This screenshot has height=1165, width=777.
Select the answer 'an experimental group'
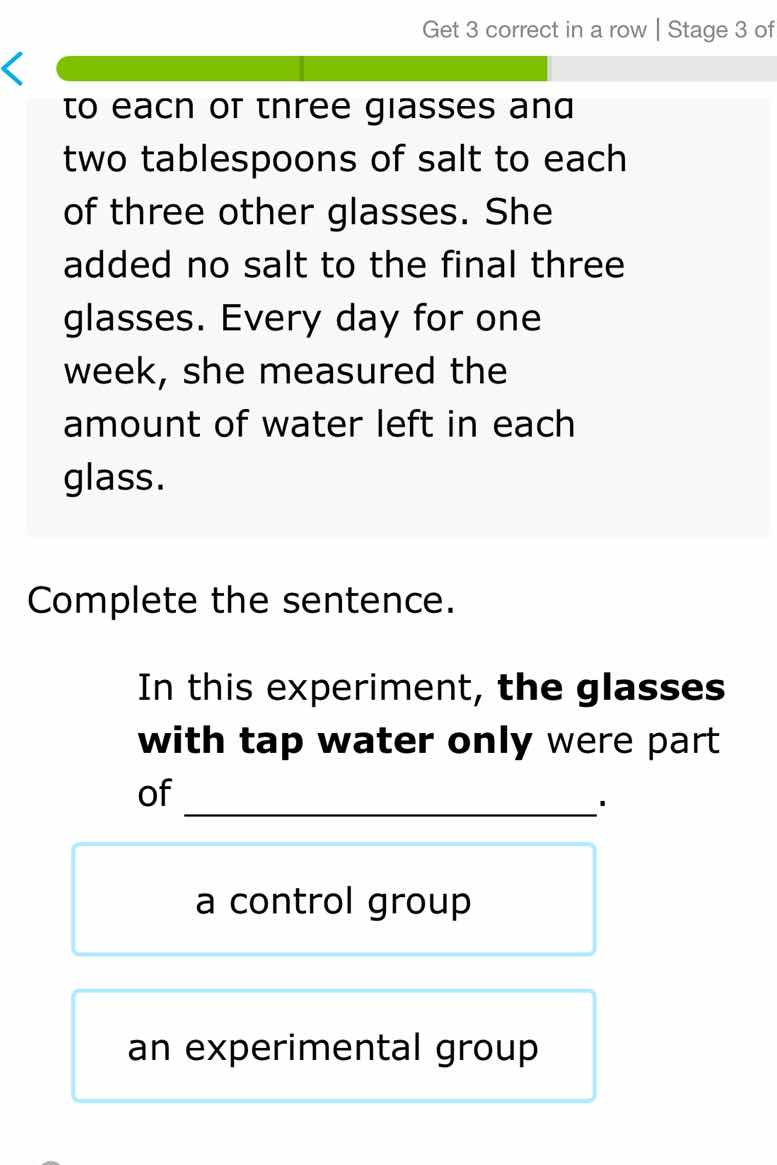333,1046
